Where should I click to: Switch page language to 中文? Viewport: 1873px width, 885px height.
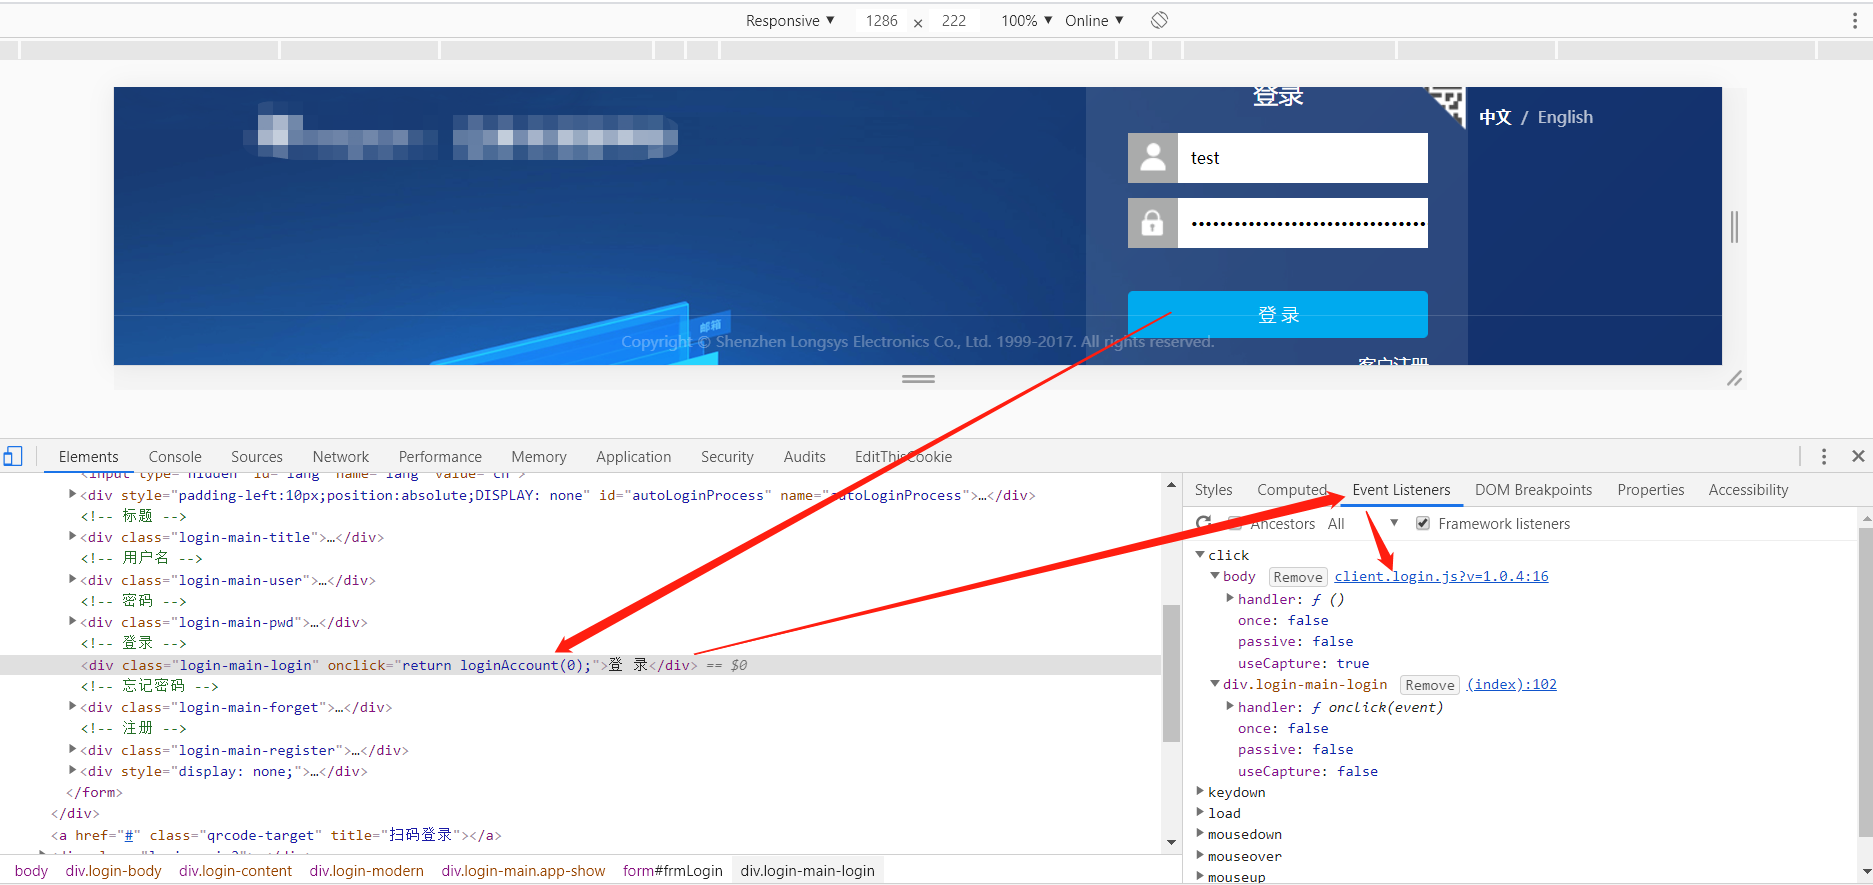click(1495, 117)
